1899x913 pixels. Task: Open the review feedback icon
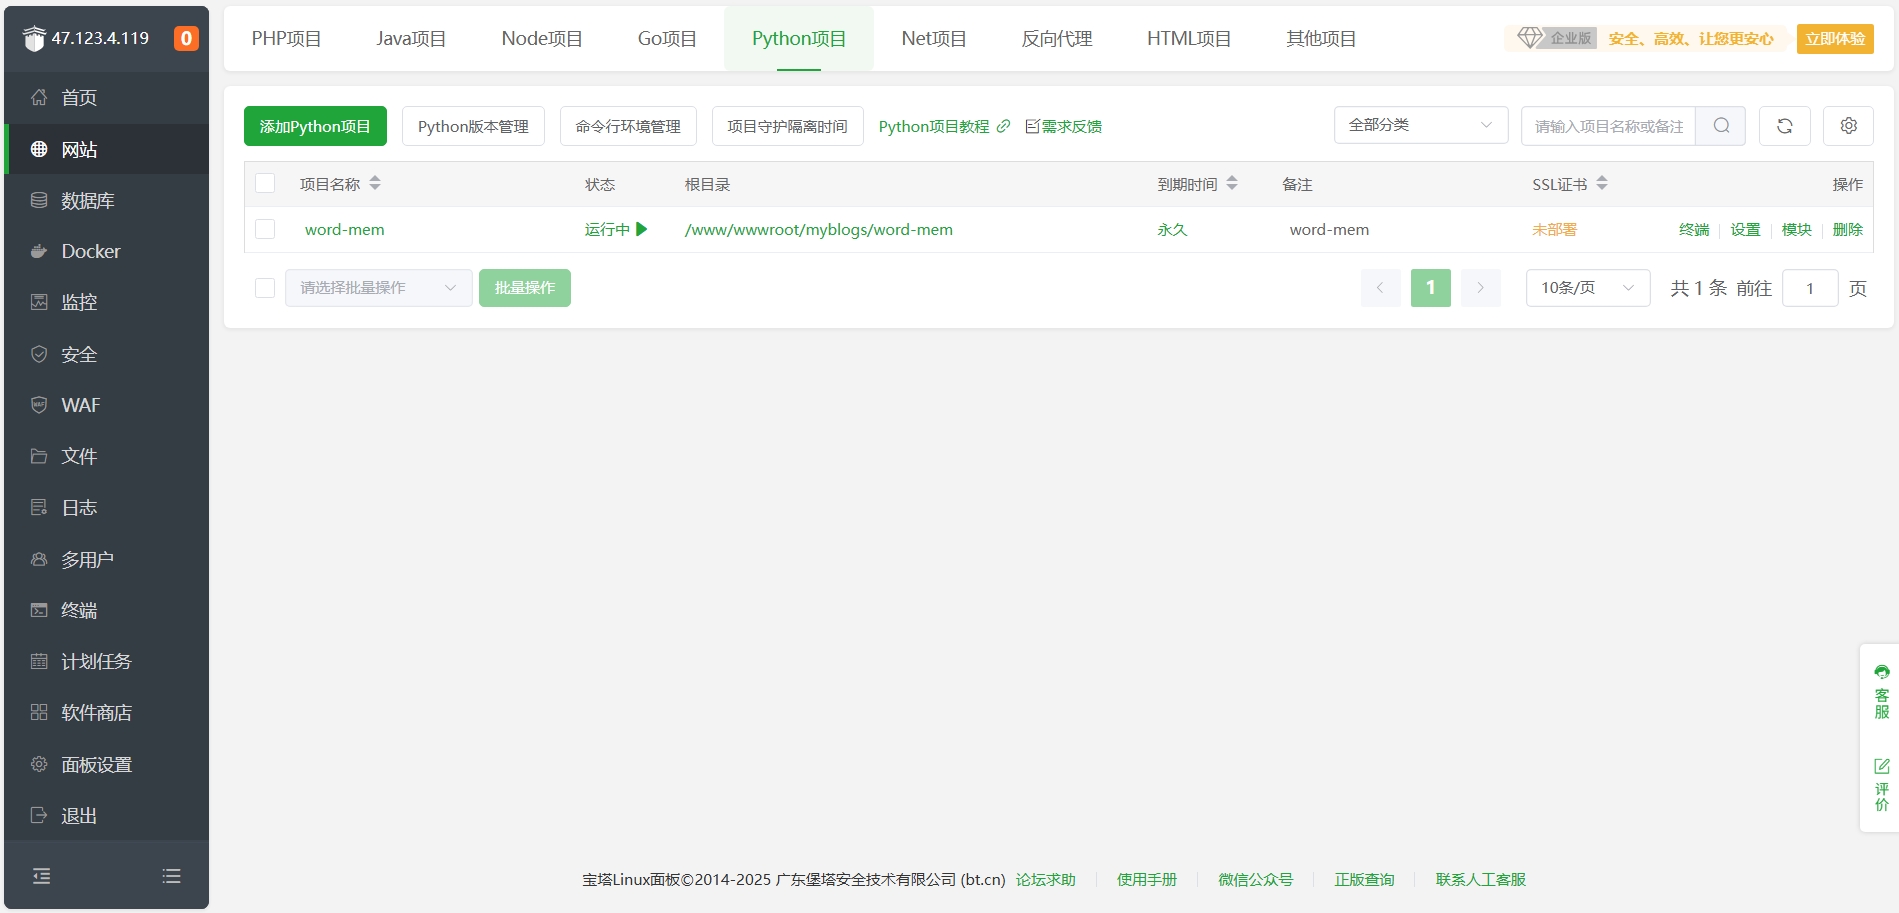(1881, 784)
